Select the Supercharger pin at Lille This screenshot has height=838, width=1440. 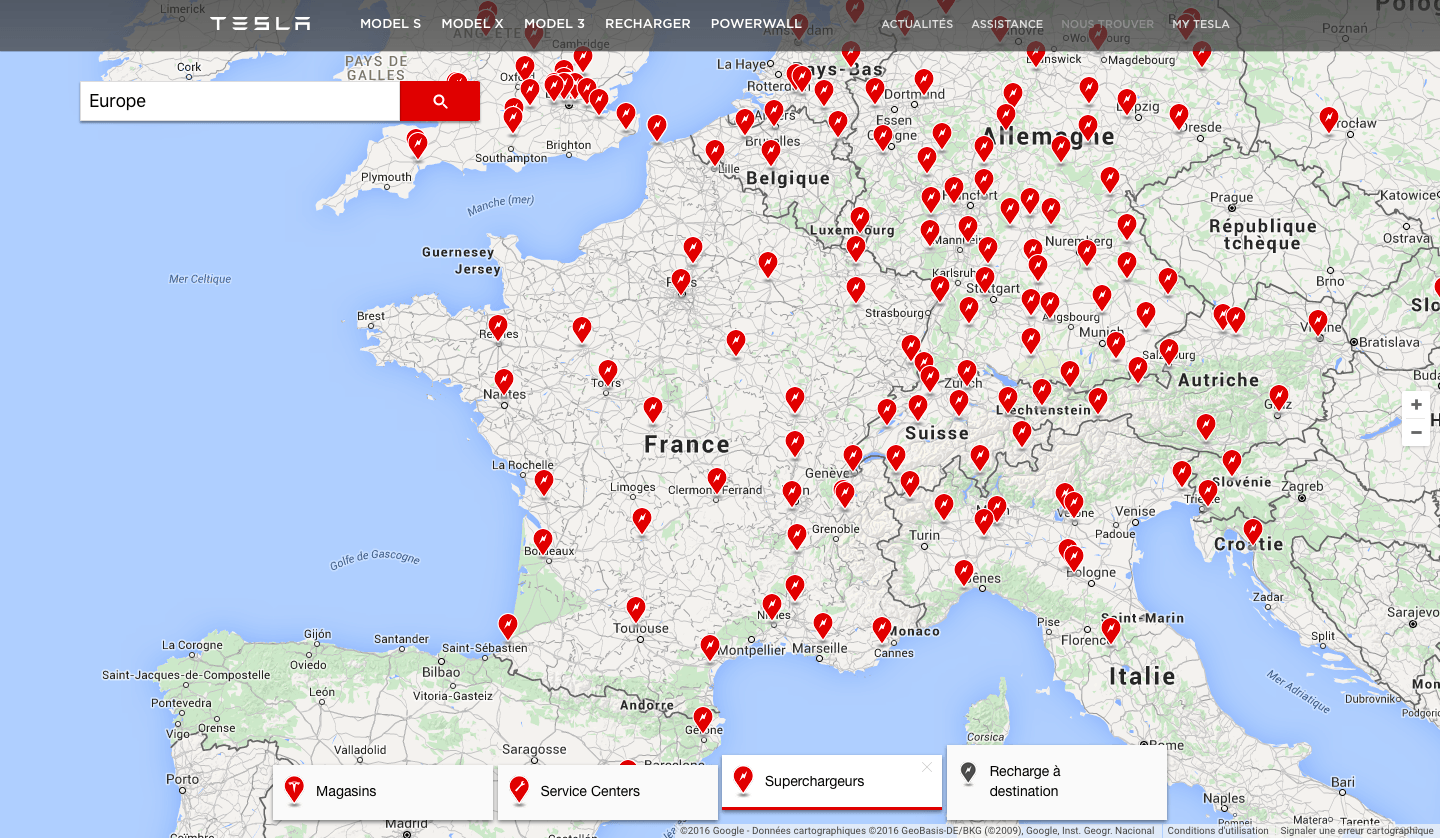715,152
